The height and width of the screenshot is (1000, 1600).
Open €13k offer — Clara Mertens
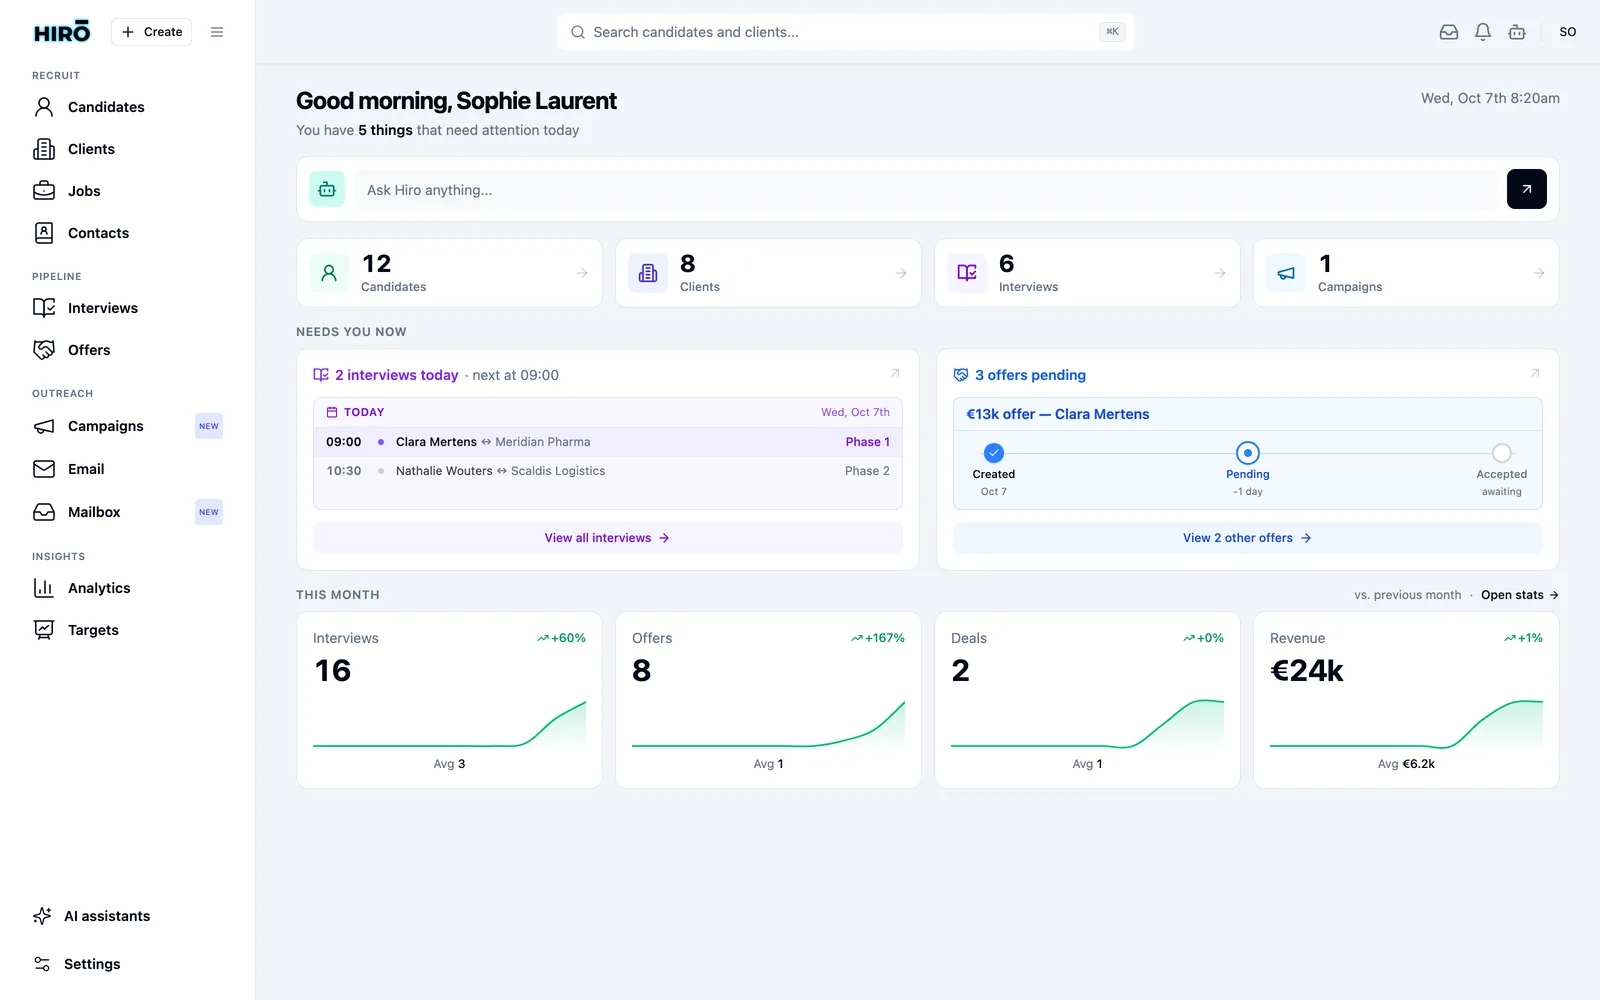pos(1058,414)
